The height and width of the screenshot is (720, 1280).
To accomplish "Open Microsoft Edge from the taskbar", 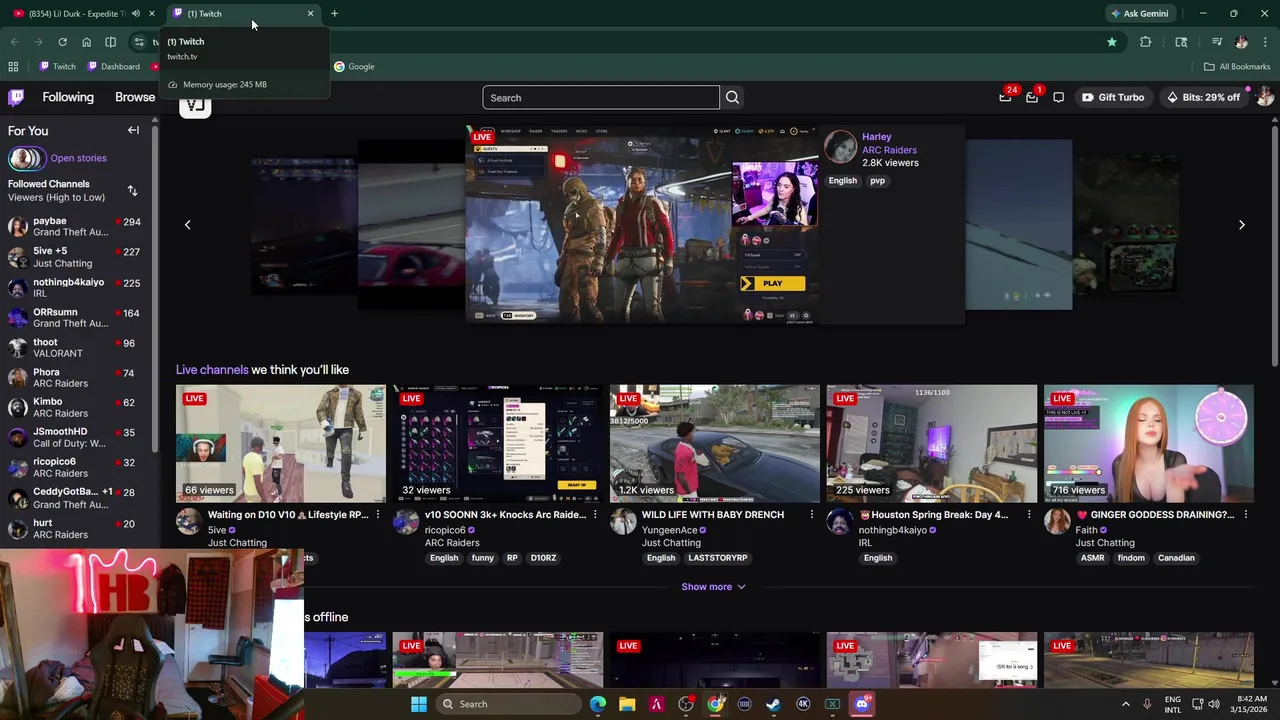I will (x=598, y=704).
